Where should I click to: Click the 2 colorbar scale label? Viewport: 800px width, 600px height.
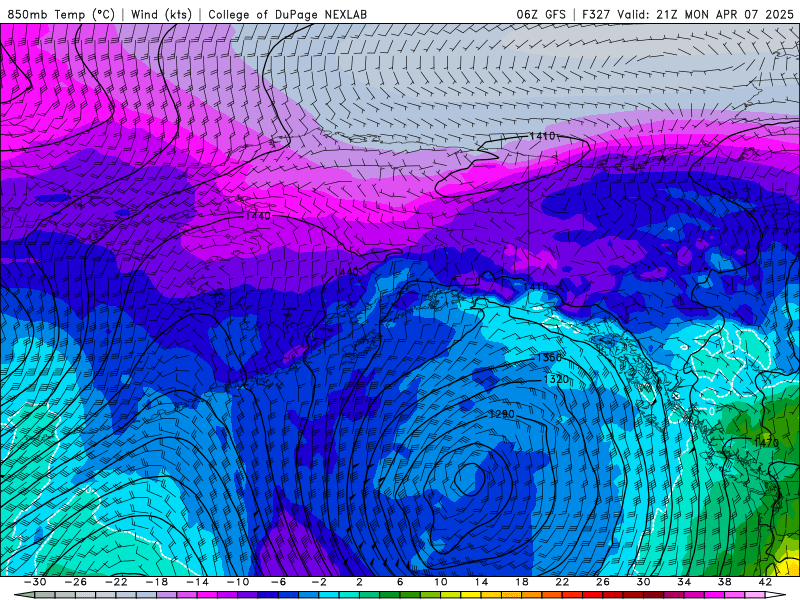click(x=359, y=582)
